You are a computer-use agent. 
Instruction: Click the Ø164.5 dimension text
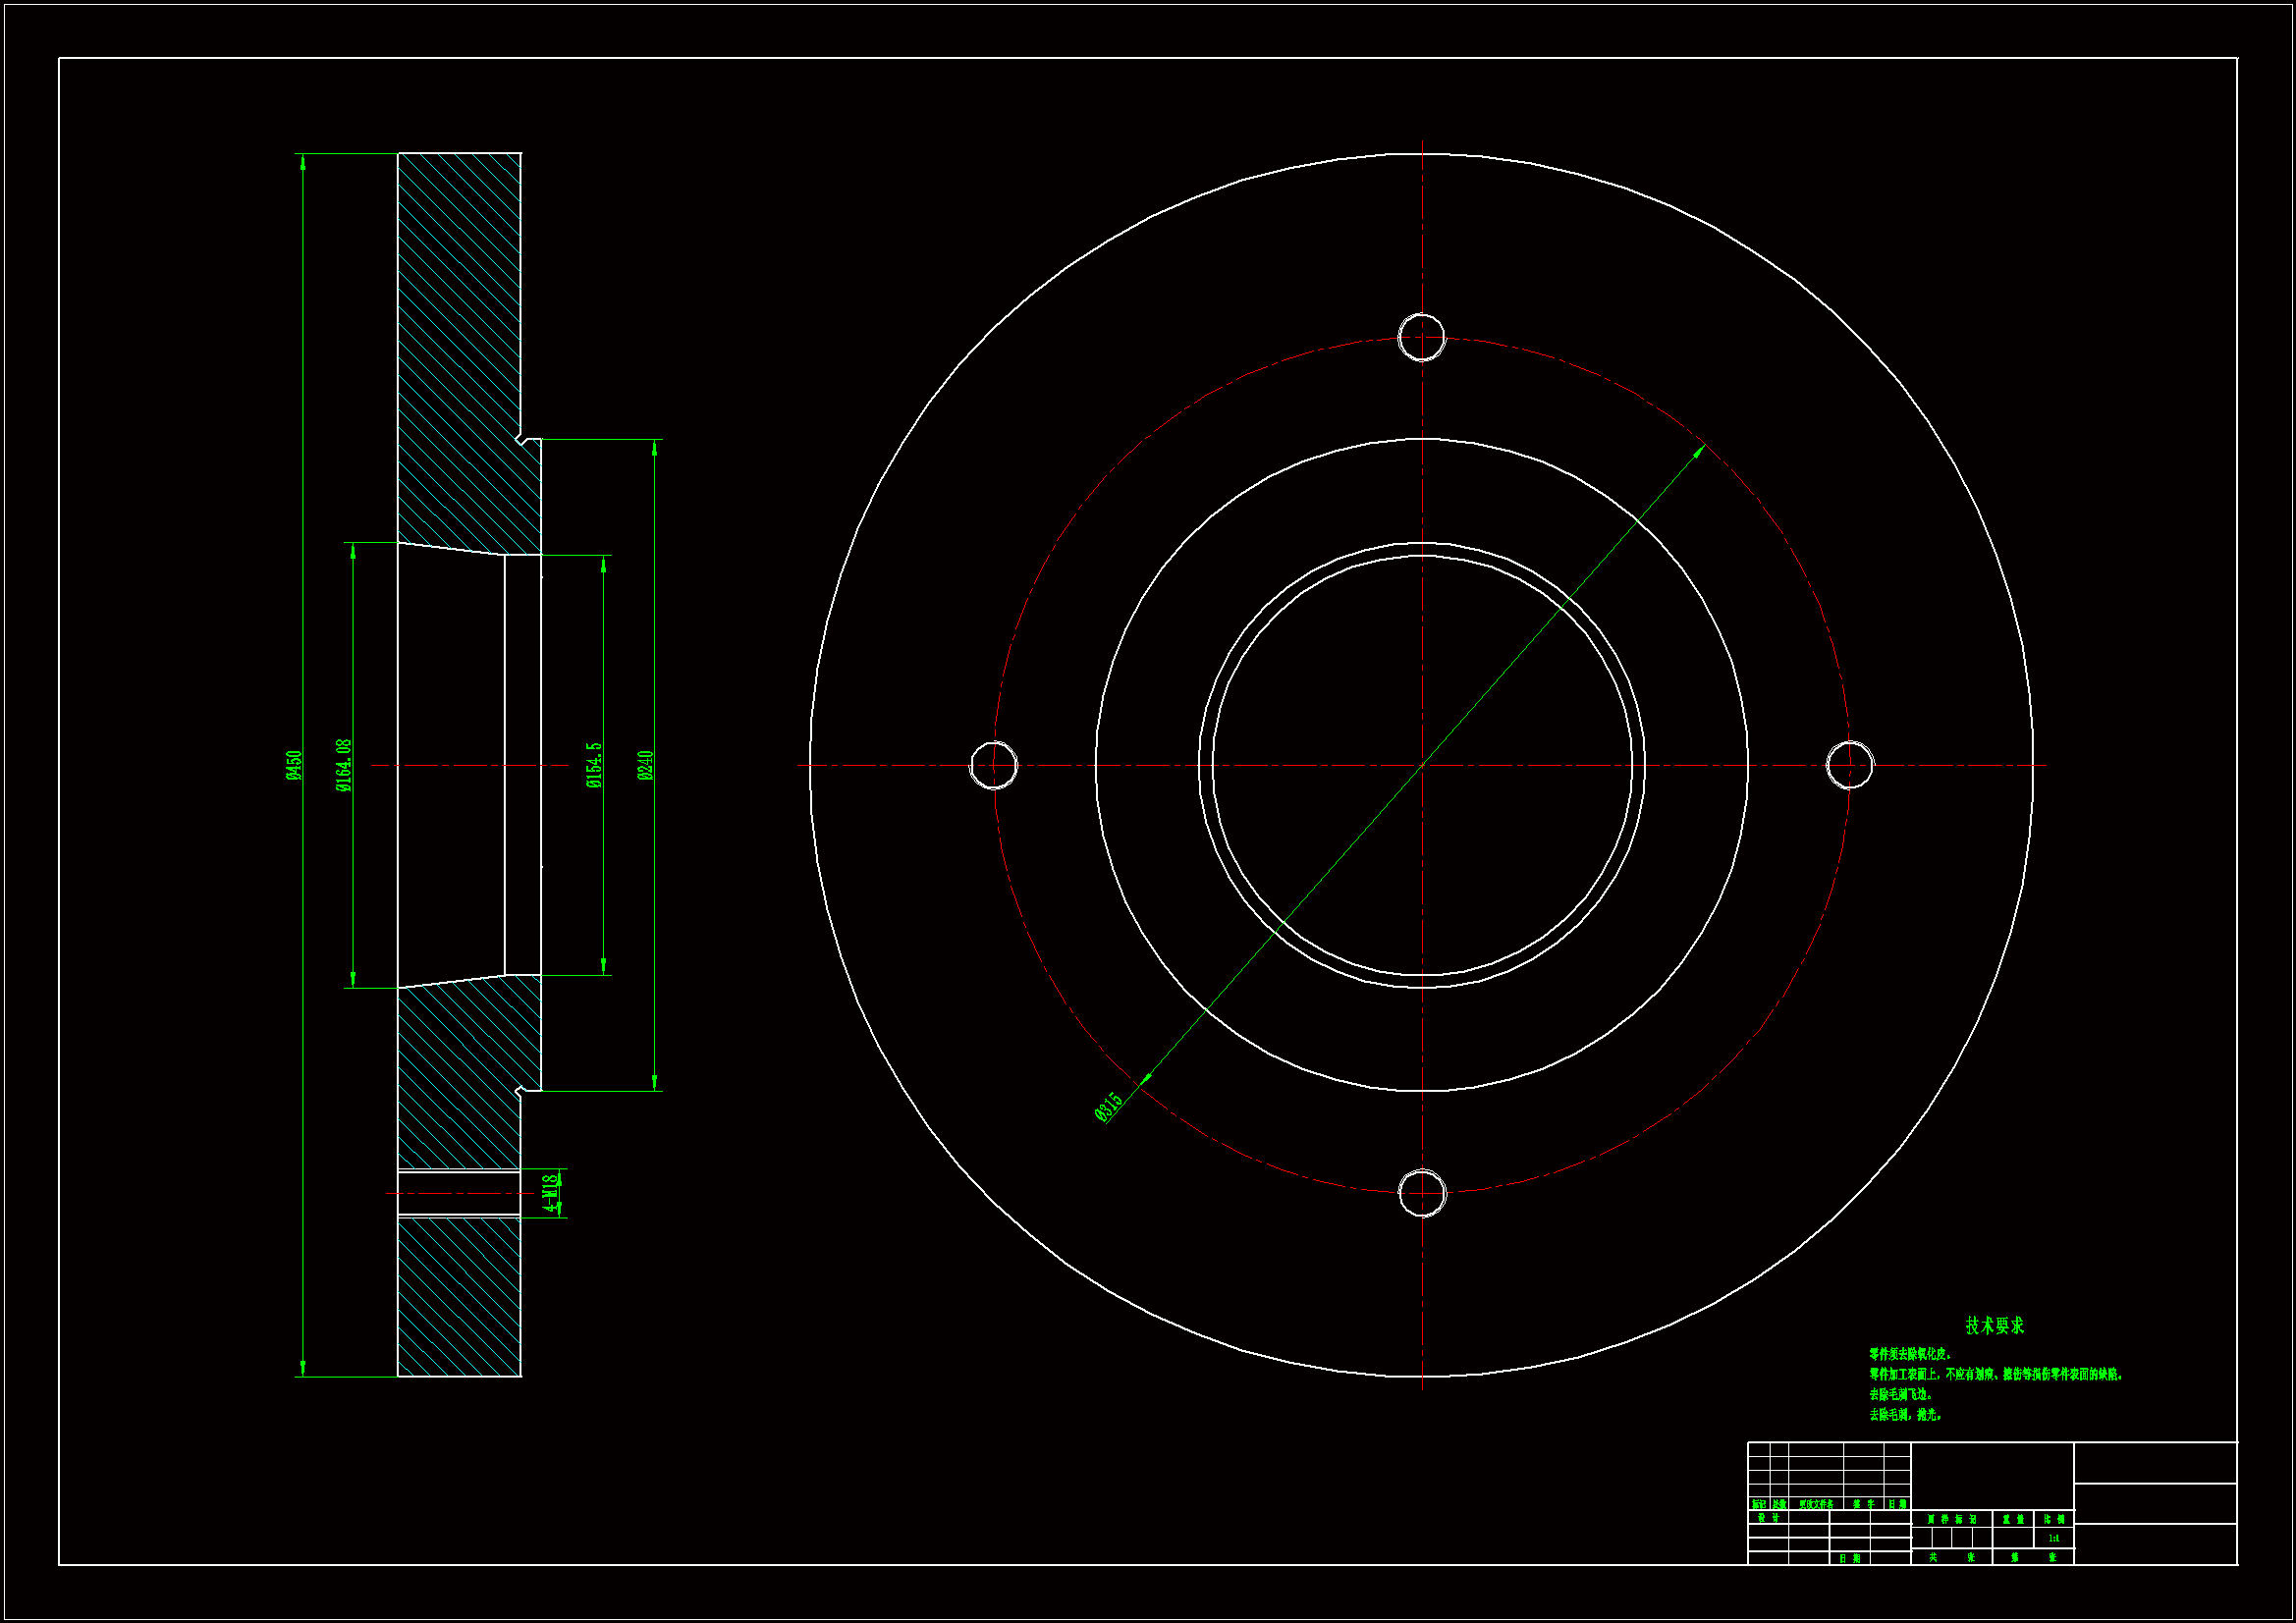(594, 765)
